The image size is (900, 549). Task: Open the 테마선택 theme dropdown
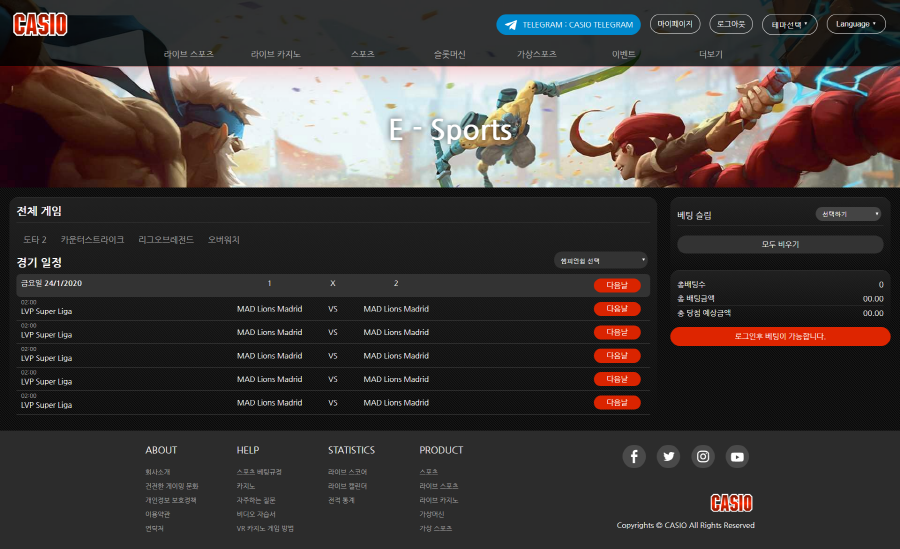[x=789, y=24]
